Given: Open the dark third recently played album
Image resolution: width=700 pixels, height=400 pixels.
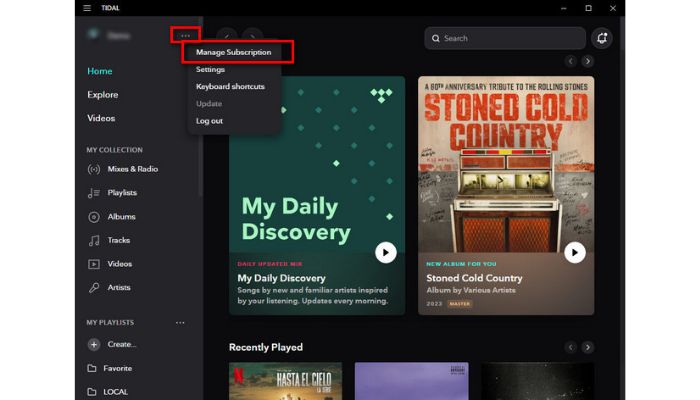Looking at the screenshot, I should [538, 381].
